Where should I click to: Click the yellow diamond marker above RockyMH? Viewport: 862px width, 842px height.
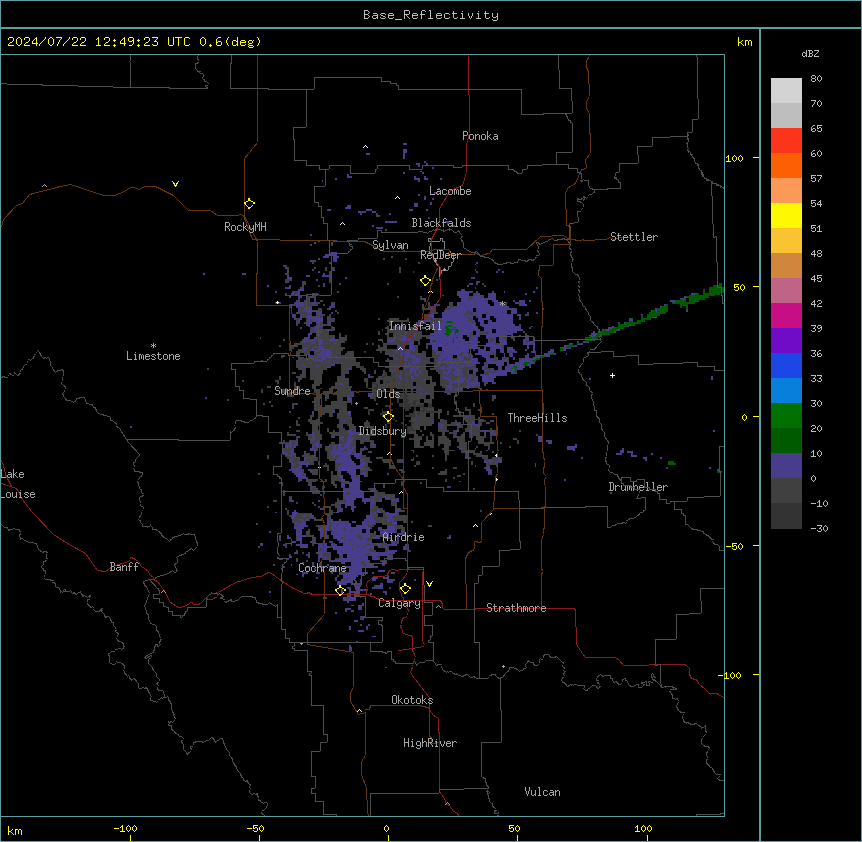pyautogui.click(x=249, y=204)
